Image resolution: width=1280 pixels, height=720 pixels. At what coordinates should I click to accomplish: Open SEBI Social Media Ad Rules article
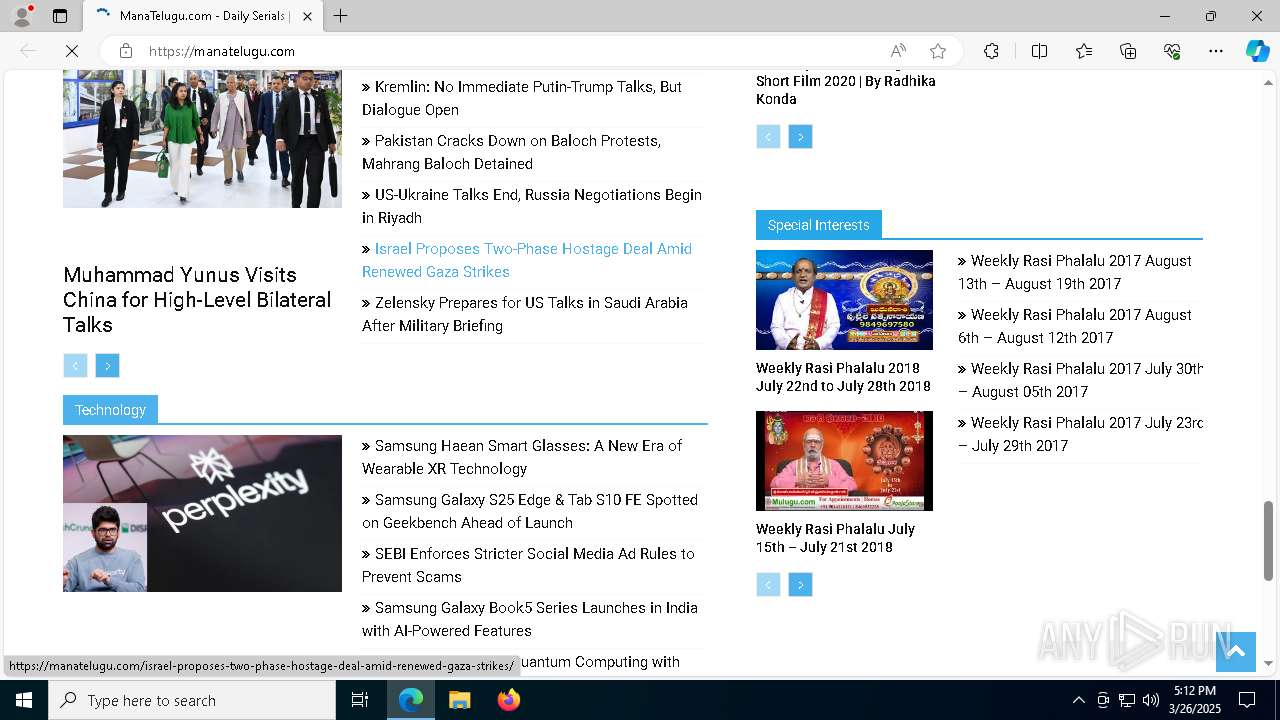pos(528,565)
